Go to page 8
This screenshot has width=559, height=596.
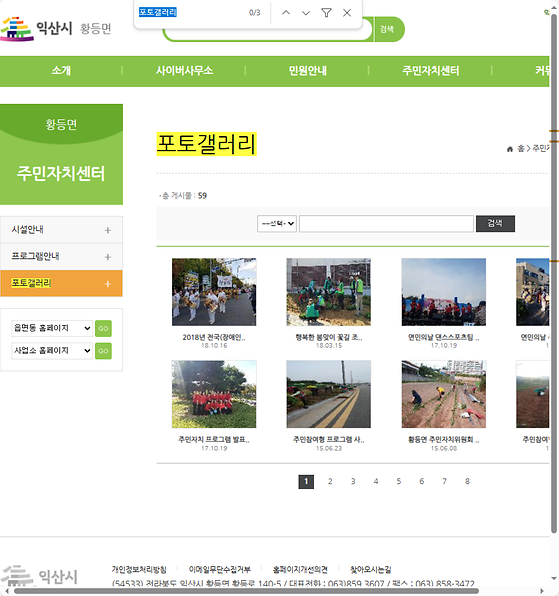[467, 482]
